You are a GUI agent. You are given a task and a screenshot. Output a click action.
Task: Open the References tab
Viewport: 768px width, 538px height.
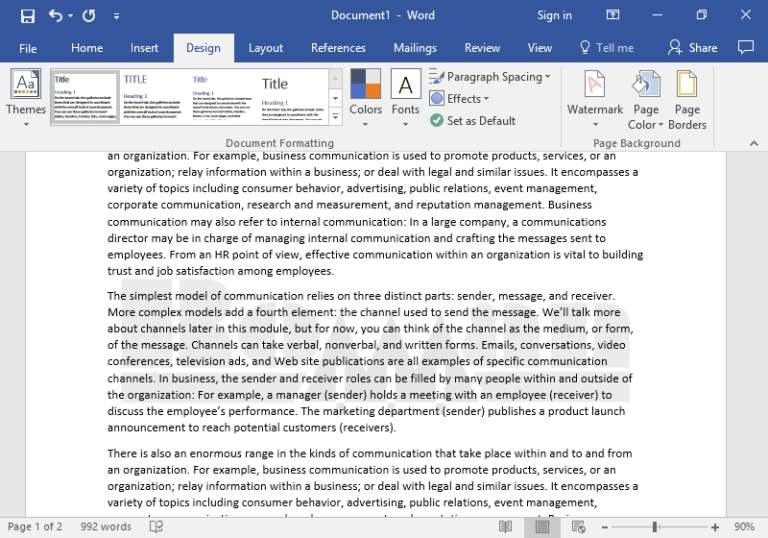338,48
